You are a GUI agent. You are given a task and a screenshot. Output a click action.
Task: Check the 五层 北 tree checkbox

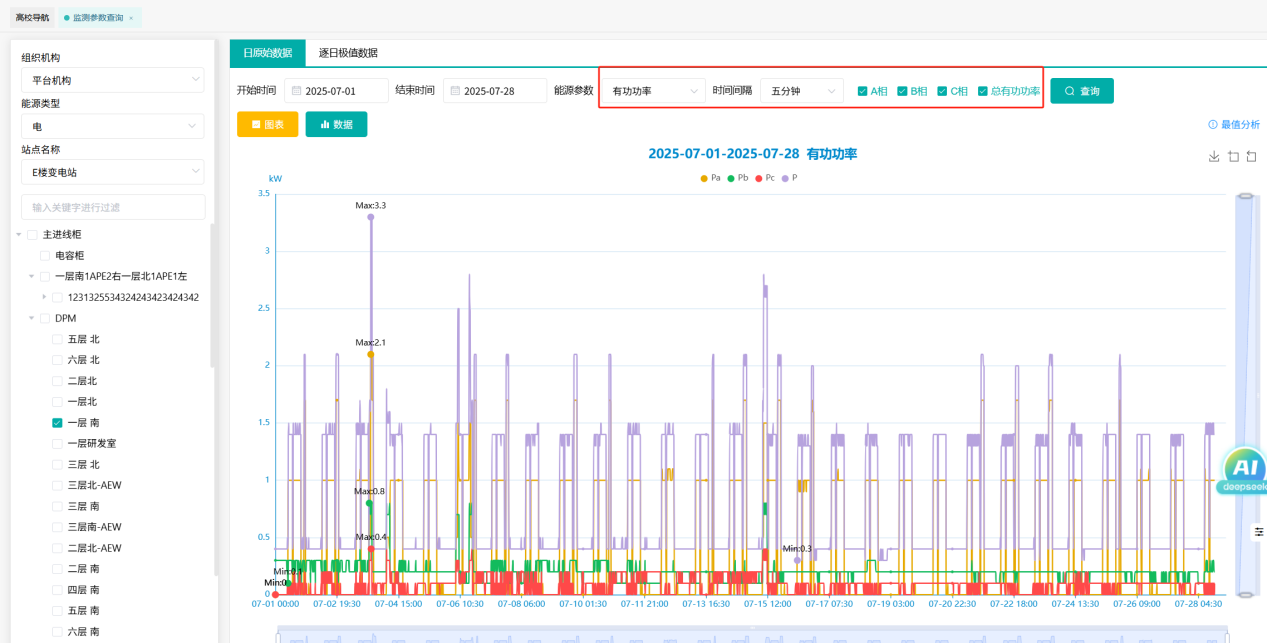click(58, 339)
